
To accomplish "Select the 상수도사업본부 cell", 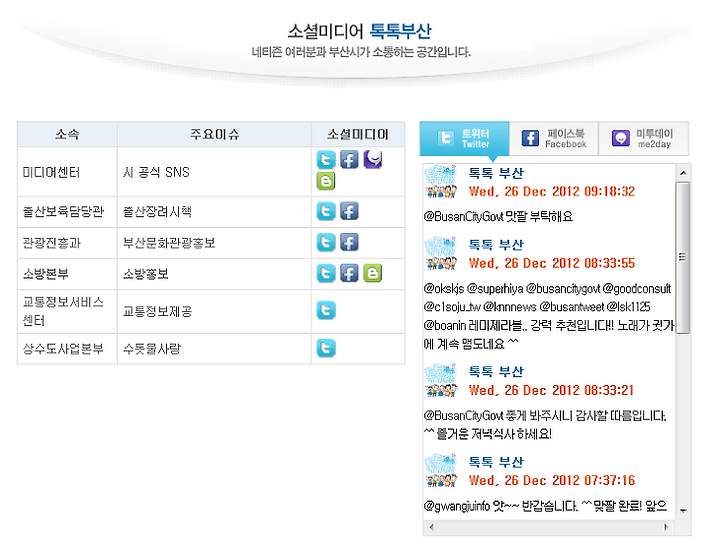I will 67,349.
